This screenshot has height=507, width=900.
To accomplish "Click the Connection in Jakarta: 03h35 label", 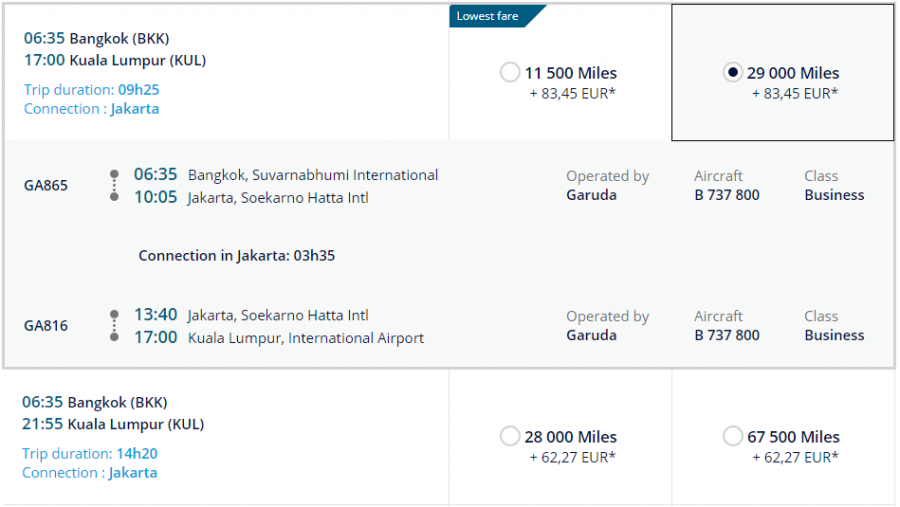I will pyautogui.click(x=237, y=255).
